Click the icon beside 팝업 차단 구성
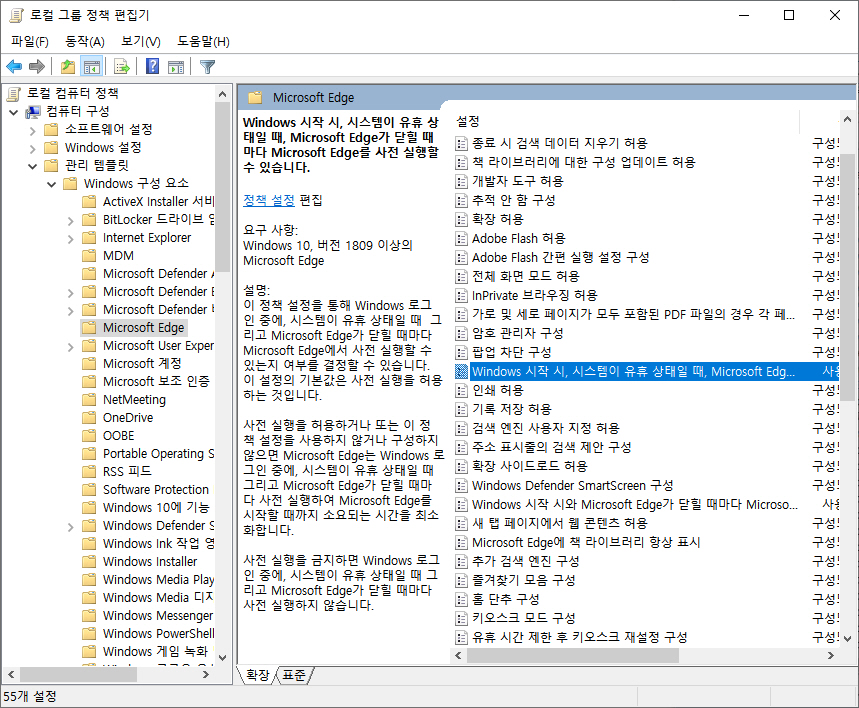This screenshot has height=708, width=859. click(461, 352)
